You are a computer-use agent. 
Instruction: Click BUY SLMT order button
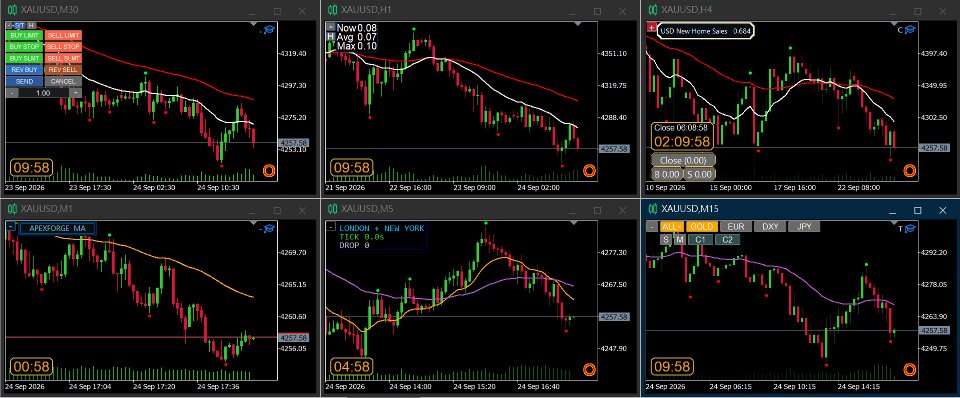coord(24,58)
